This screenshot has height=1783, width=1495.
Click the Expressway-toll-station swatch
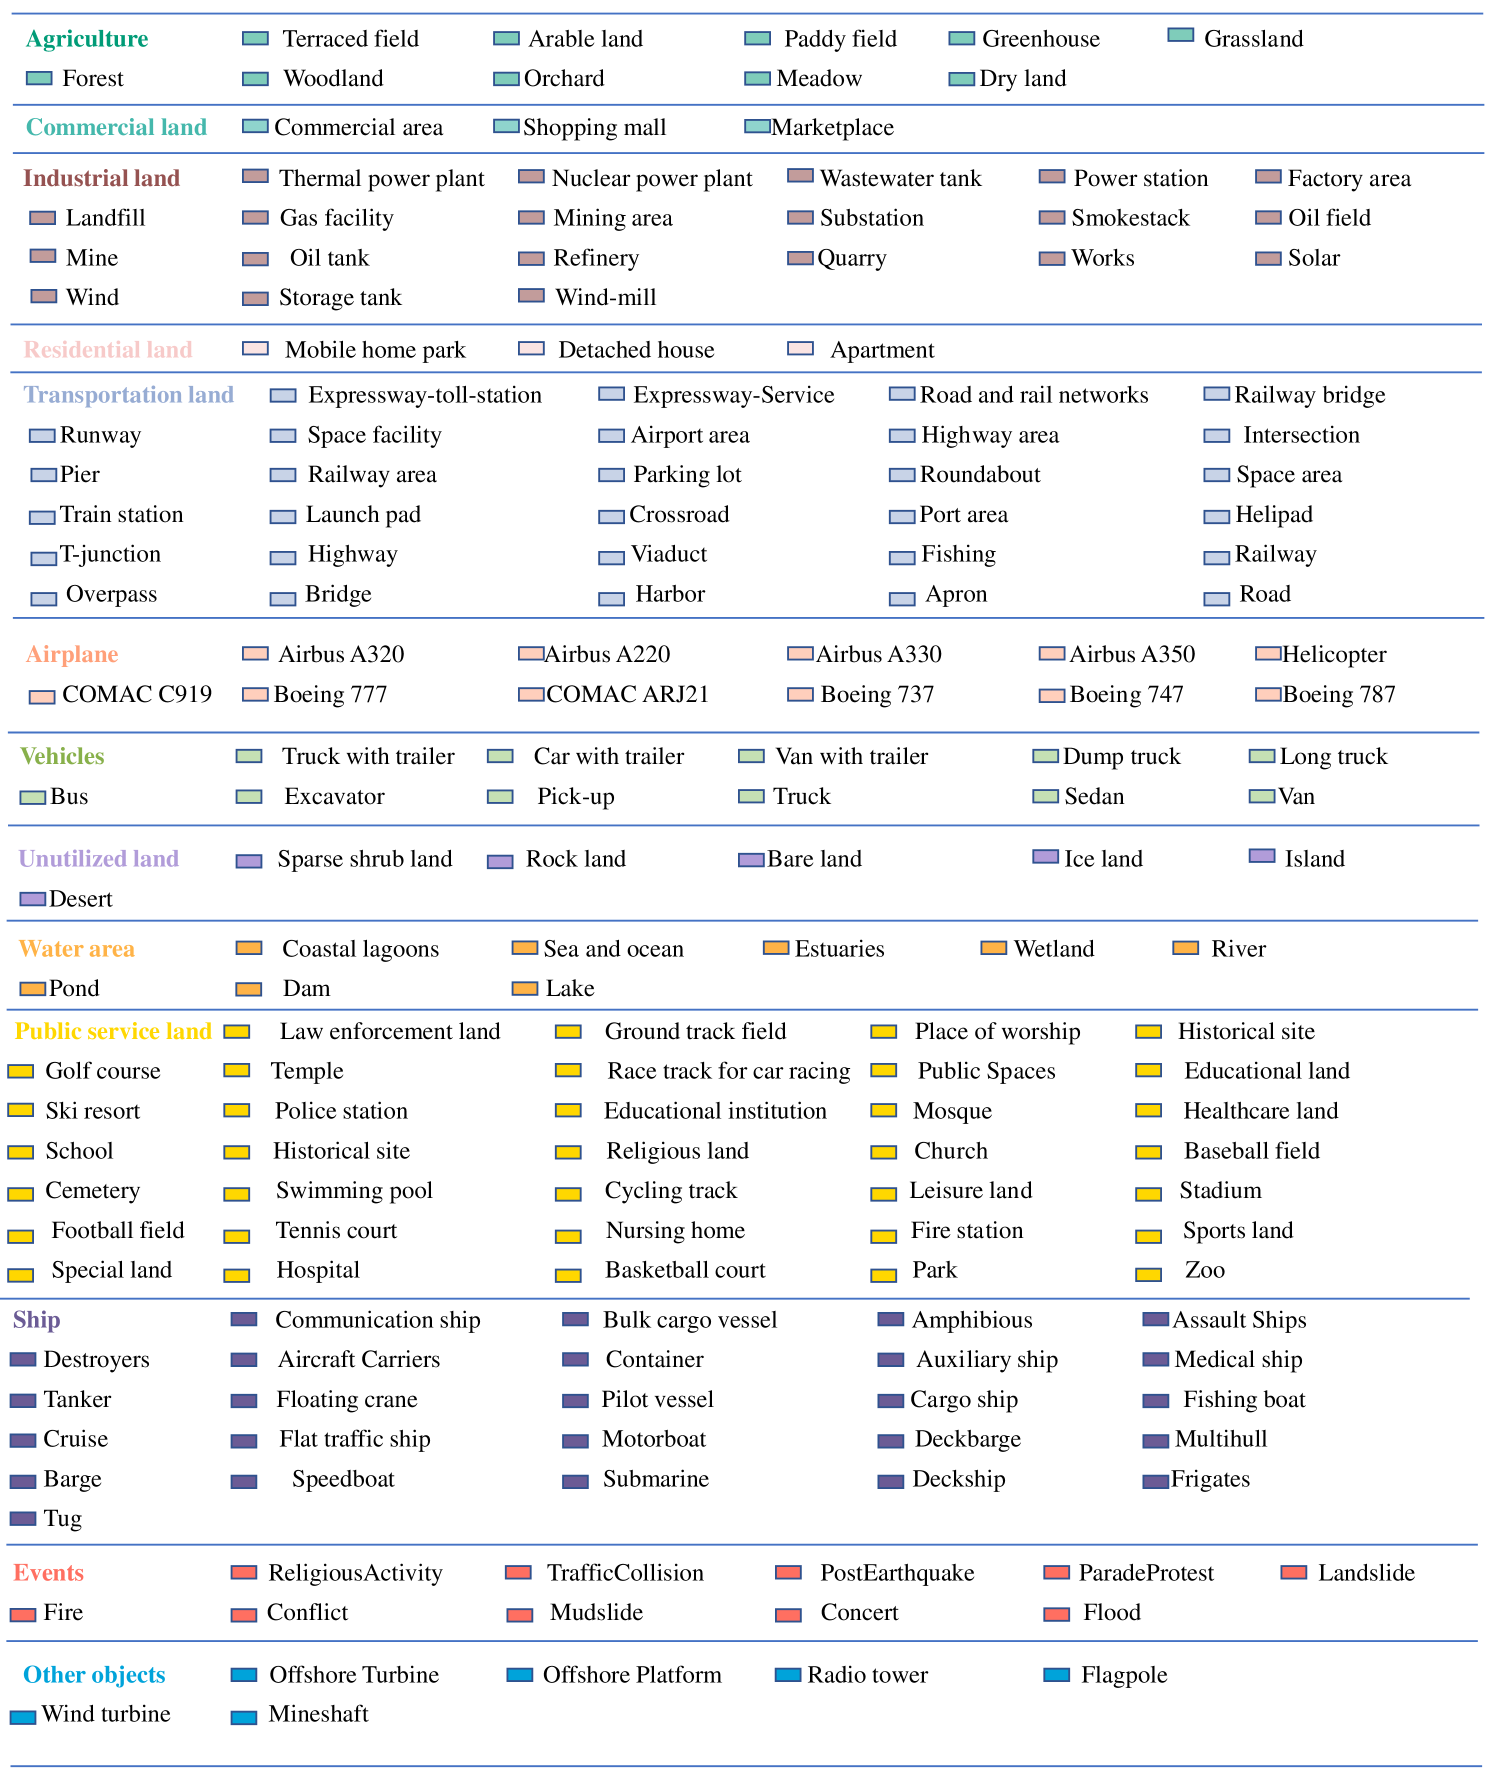(x=283, y=396)
